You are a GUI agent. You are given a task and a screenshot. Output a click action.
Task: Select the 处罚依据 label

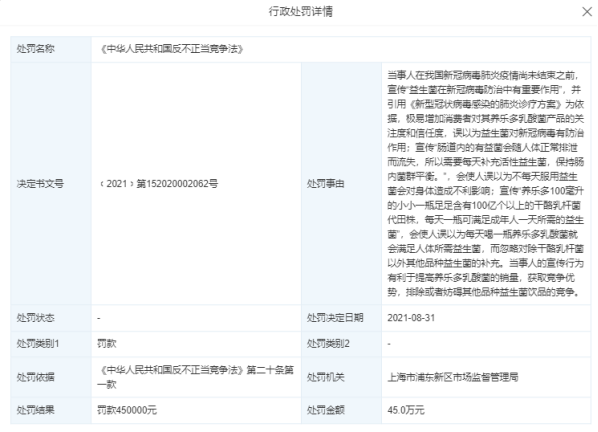point(35,377)
